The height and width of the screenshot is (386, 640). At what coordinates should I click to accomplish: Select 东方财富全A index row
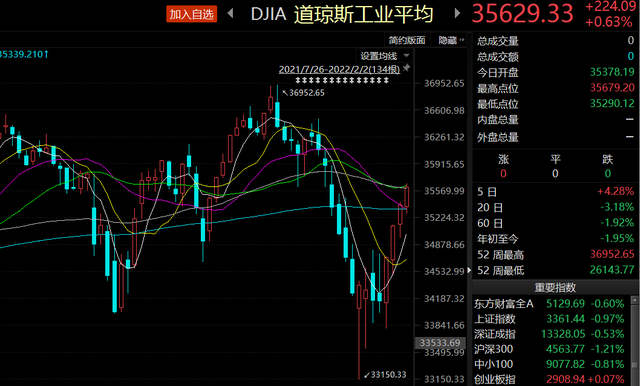click(x=549, y=304)
